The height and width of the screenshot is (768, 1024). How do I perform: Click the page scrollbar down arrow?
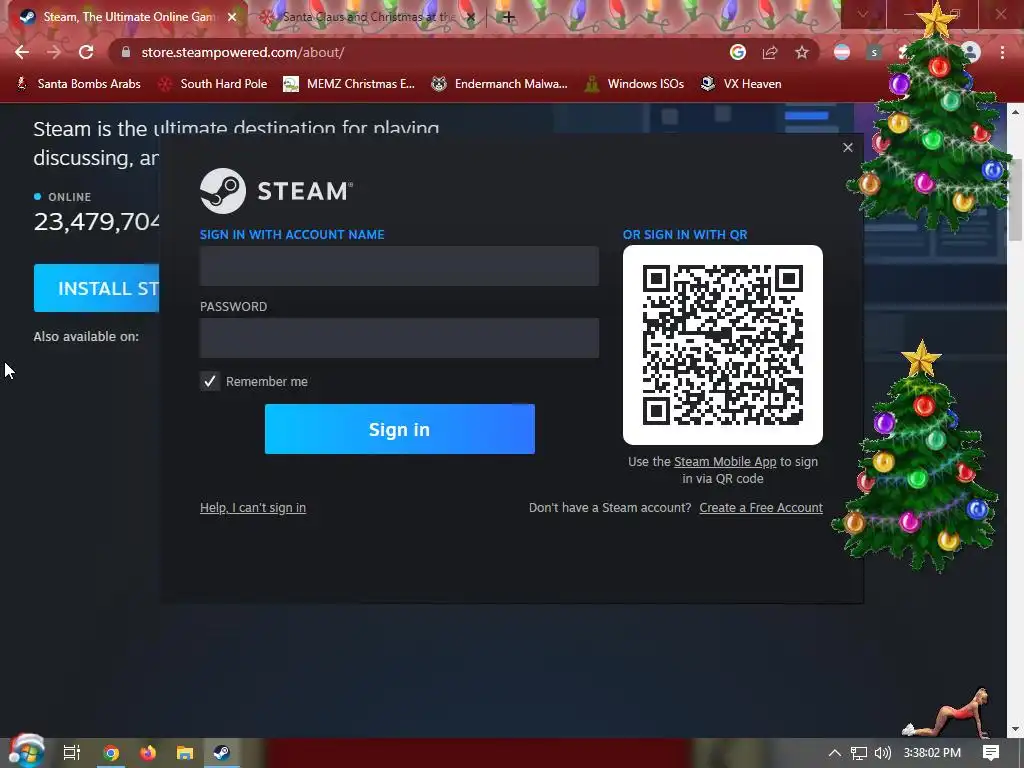(x=1016, y=729)
